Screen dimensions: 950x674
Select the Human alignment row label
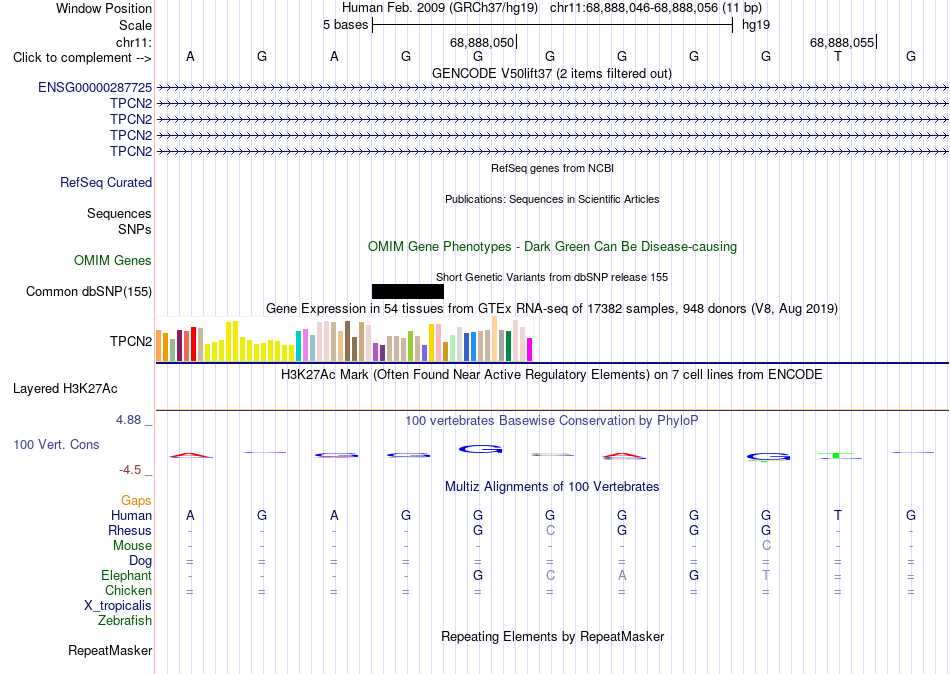[x=131, y=516]
